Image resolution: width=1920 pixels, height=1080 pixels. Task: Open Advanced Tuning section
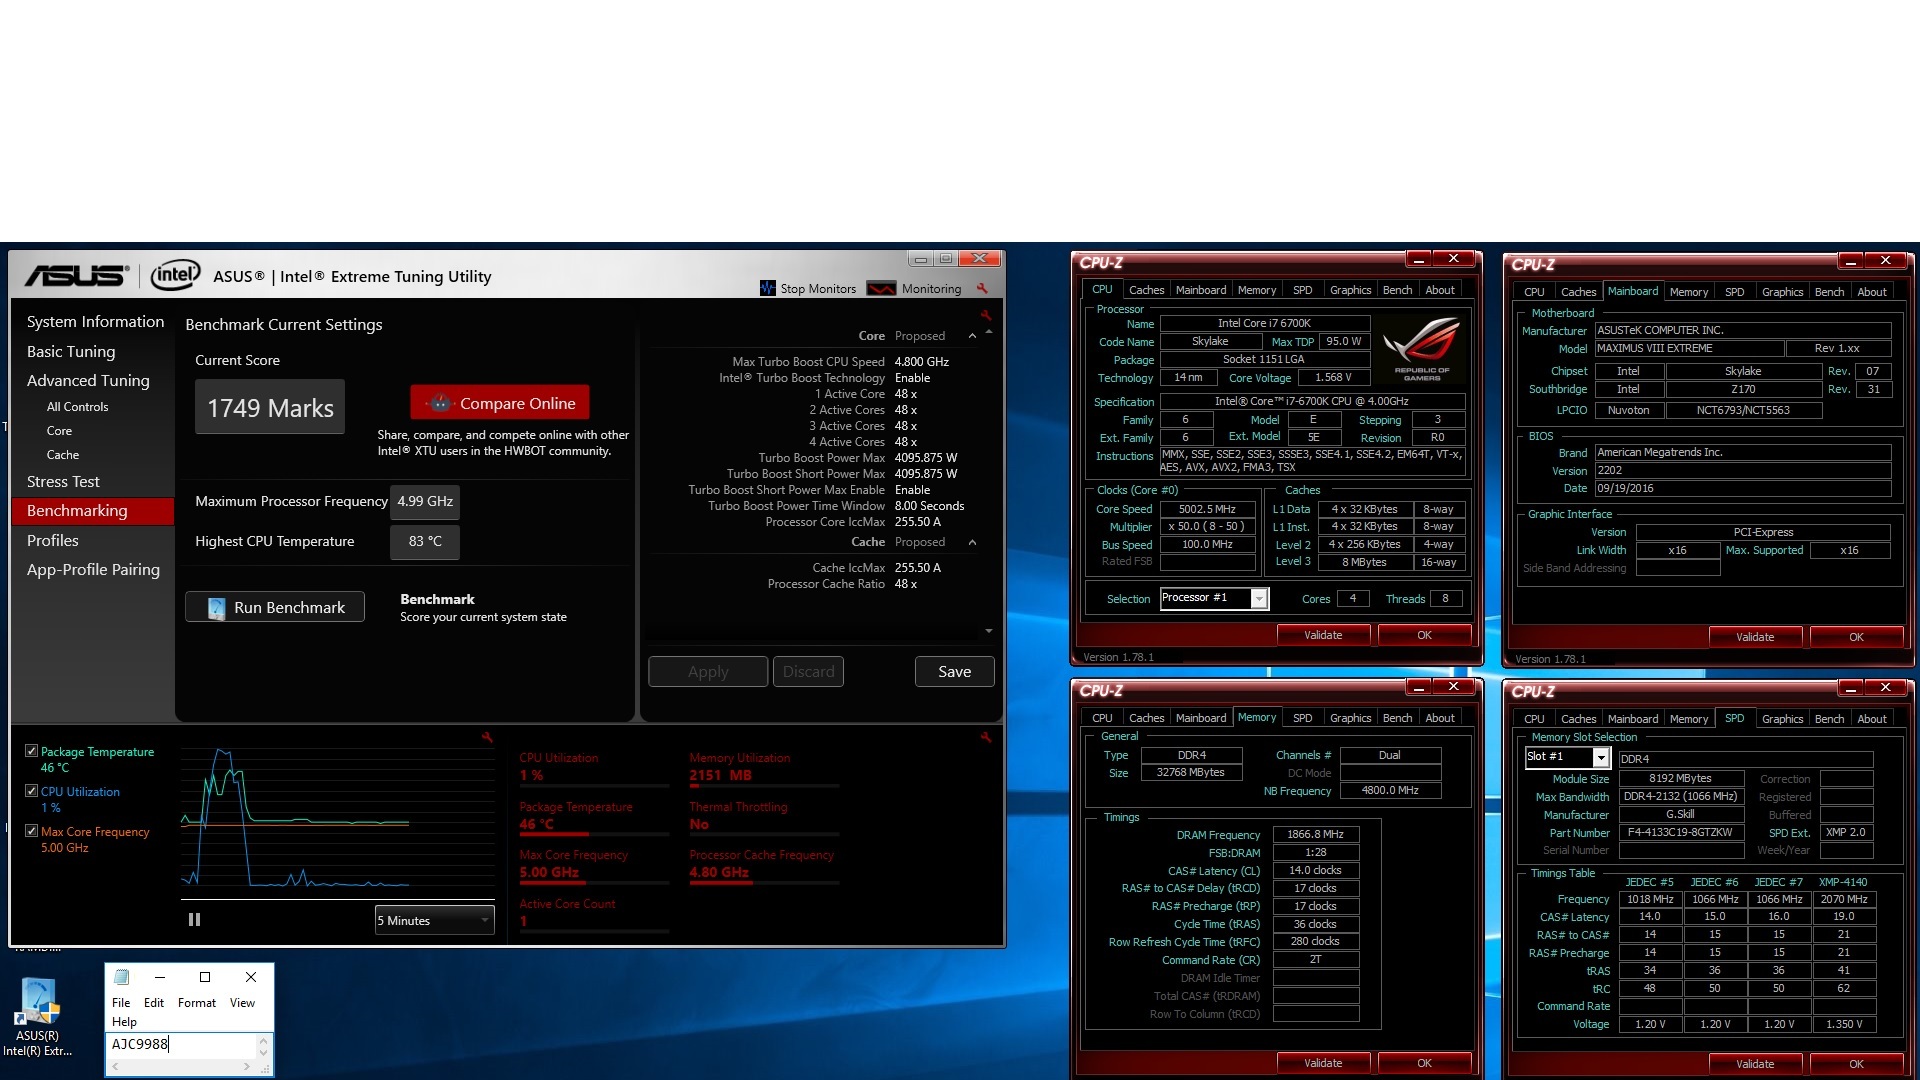point(88,380)
